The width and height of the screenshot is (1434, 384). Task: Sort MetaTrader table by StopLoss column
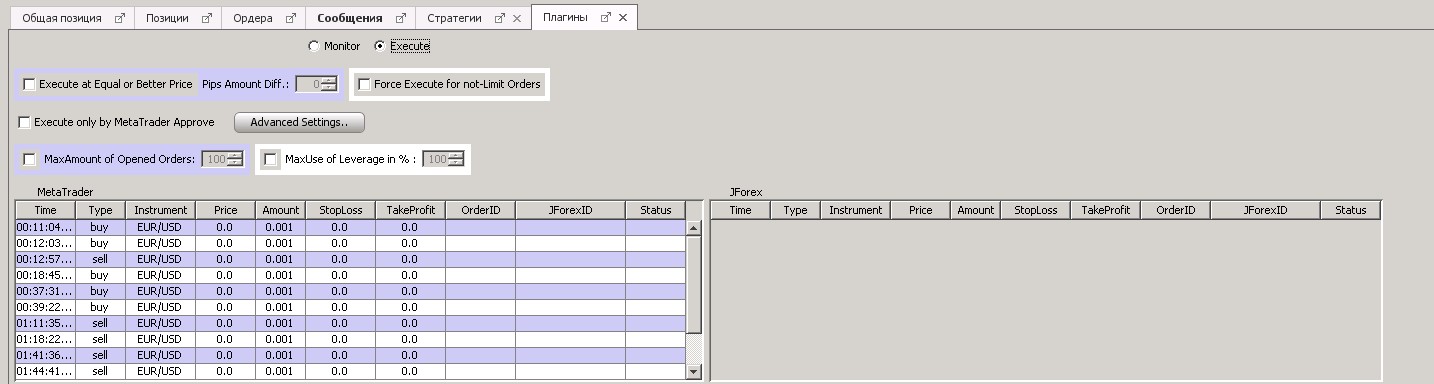click(340, 210)
